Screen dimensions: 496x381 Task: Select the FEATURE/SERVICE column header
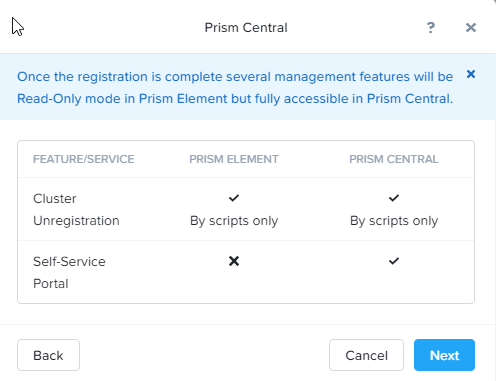[84, 159]
